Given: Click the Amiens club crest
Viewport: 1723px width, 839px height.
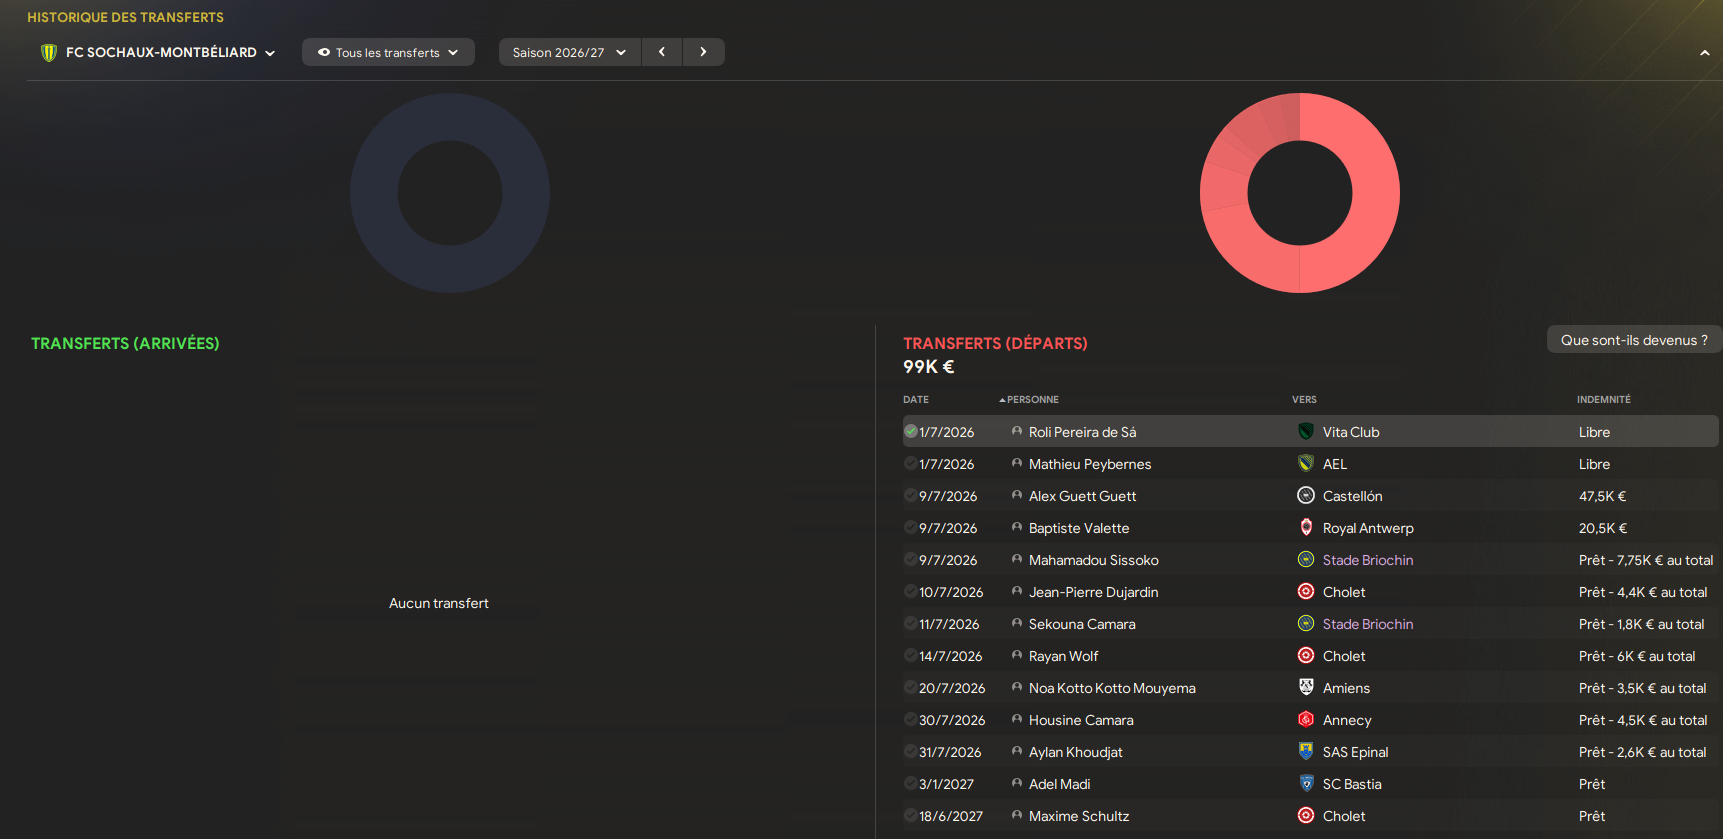Looking at the screenshot, I should (x=1305, y=687).
